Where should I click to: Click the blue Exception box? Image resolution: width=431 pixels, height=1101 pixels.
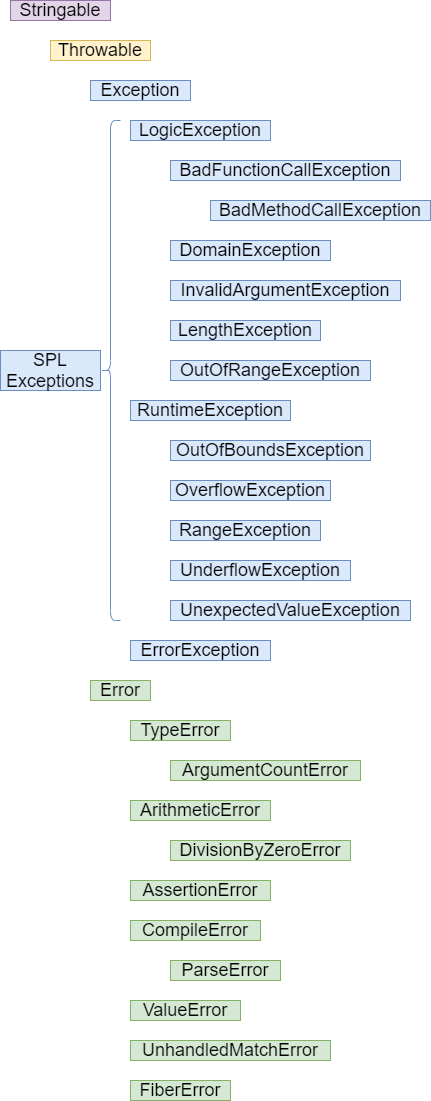coord(140,91)
